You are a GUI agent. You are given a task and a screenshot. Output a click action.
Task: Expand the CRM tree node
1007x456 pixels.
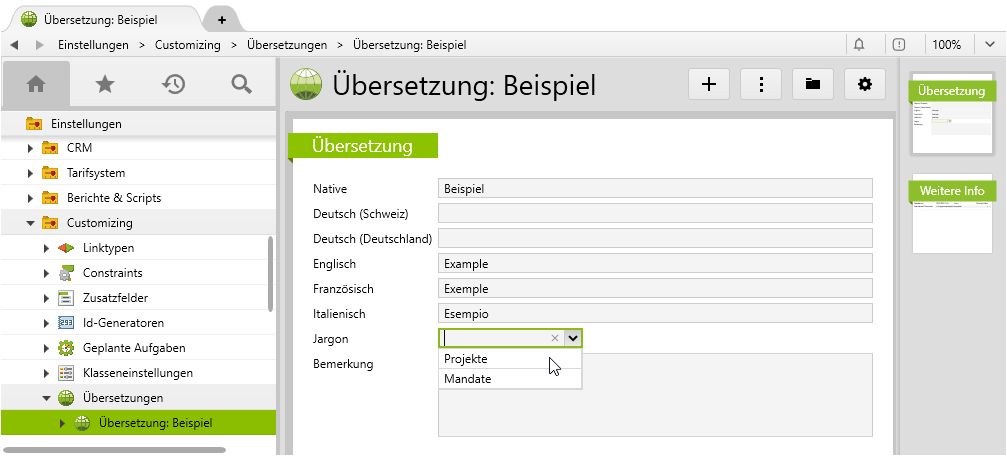tap(31, 148)
